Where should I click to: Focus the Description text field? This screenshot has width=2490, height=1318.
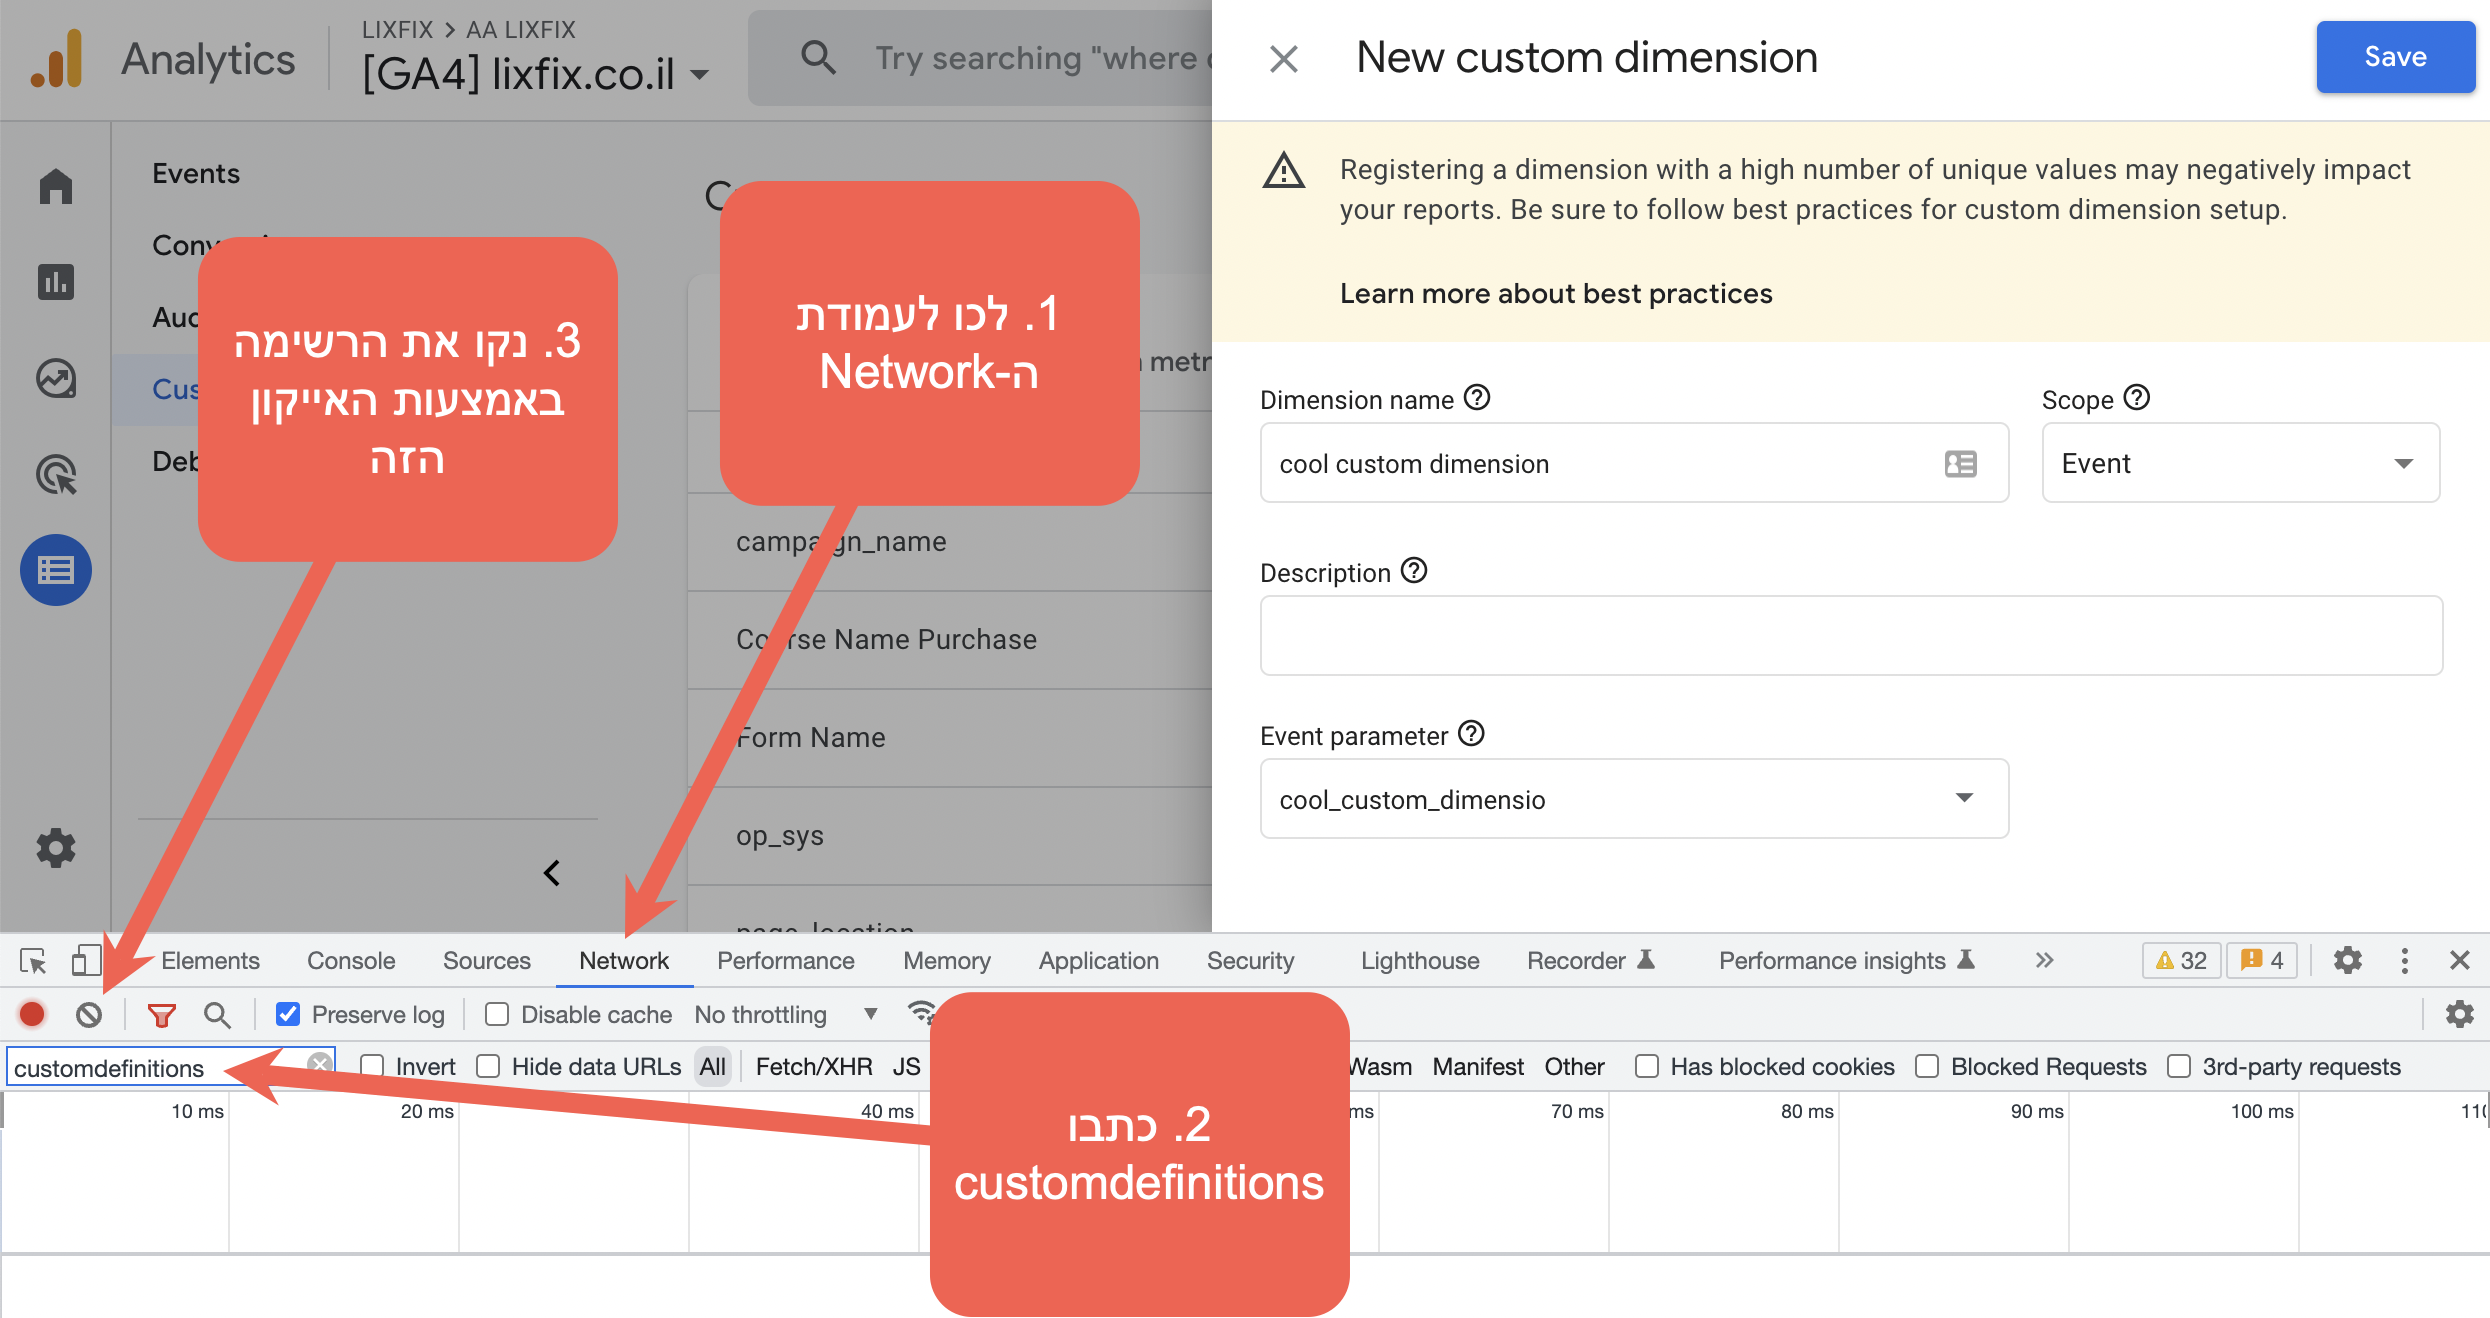click(1851, 636)
